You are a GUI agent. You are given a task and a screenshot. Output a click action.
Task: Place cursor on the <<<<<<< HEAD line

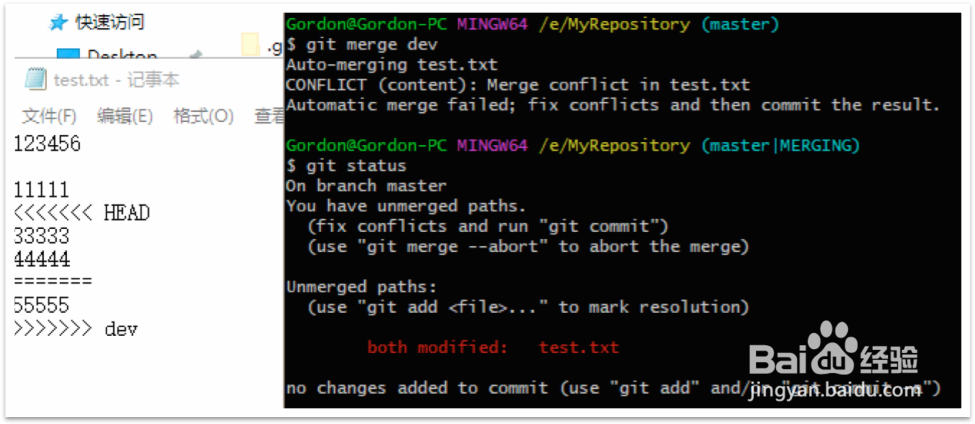click(x=81, y=213)
